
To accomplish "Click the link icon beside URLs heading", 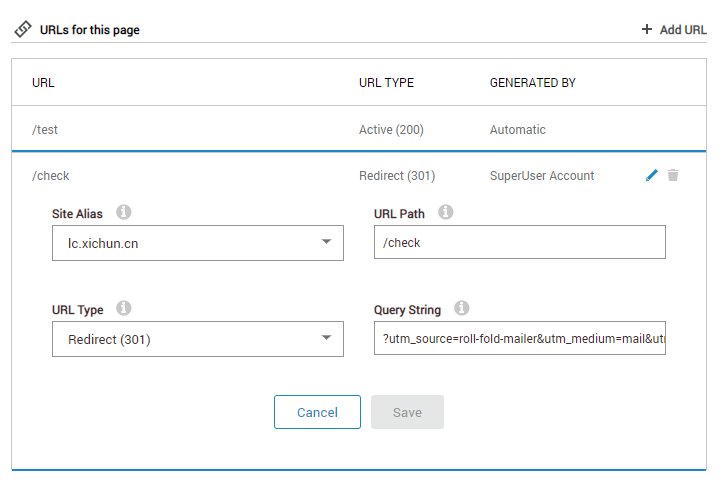I will [23, 29].
